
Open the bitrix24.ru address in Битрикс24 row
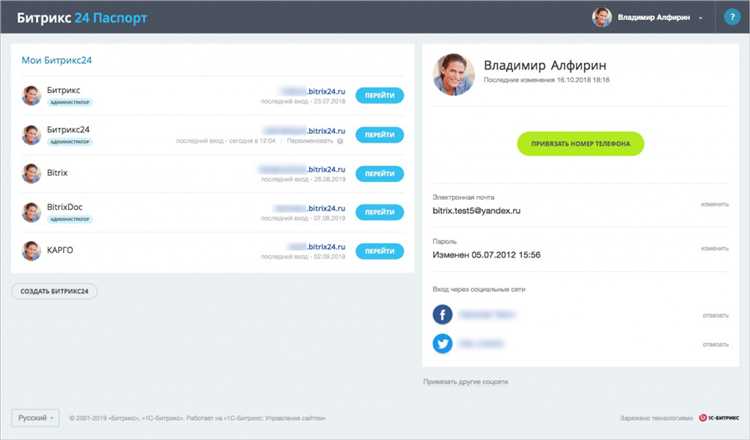(x=304, y=131)
